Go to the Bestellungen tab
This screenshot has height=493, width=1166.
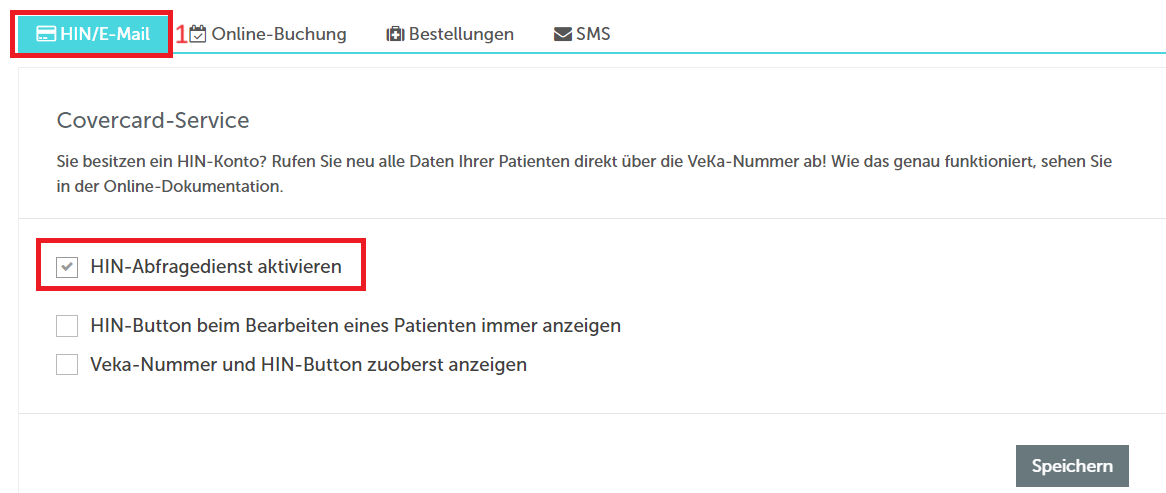[x=450, y=34]
